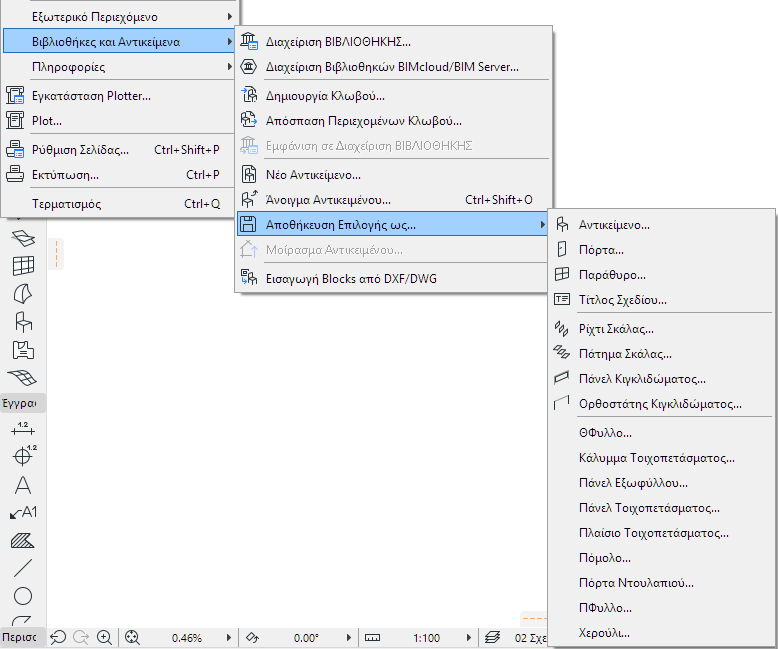778x649 pixels.
Task: Select the Slab tool in toolbox
Action: point(23,238)
